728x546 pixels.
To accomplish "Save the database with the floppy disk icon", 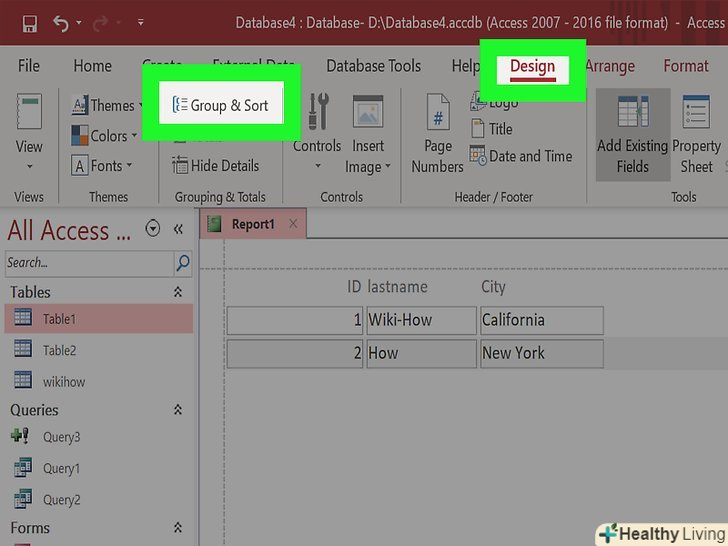I will coord(30,23).
